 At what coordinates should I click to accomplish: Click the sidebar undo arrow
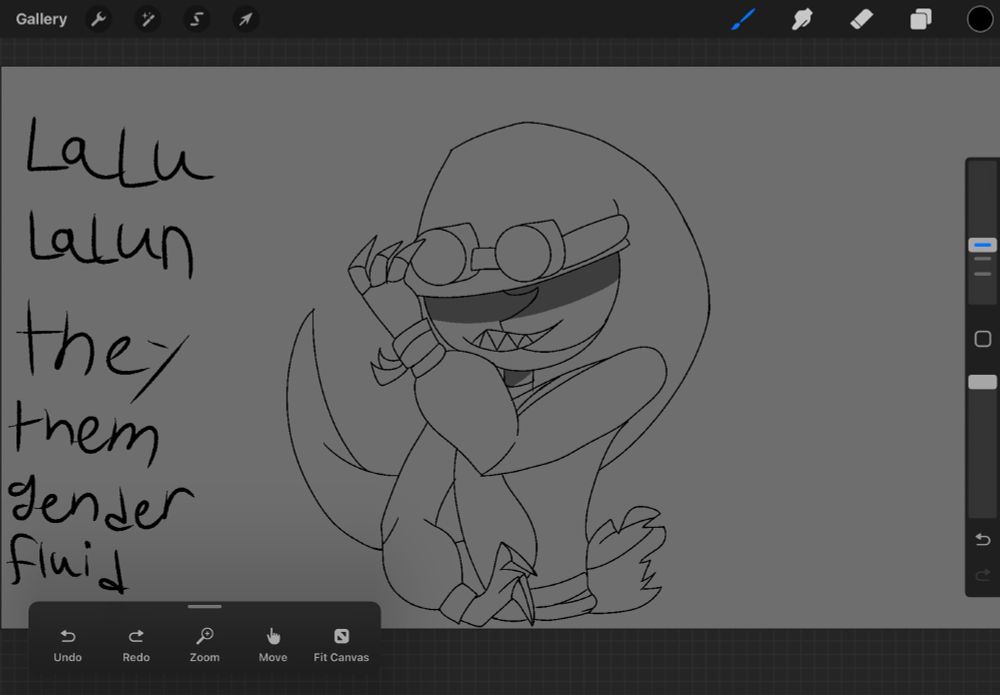[x=983, y=540]
